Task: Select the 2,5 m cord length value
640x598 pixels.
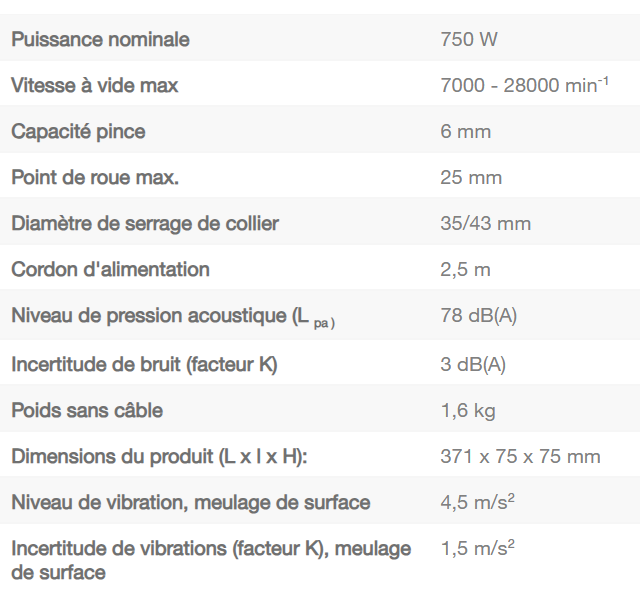Action: [466, 269]
